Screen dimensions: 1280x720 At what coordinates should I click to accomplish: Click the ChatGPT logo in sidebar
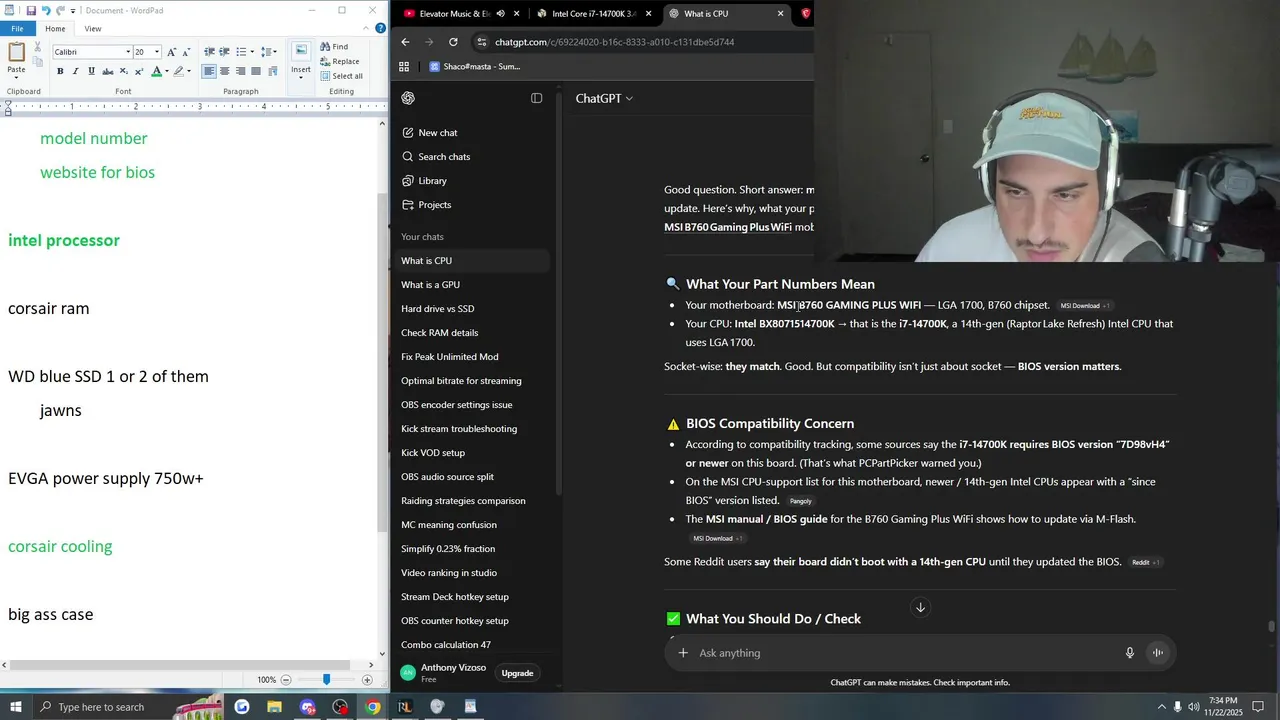(408, 98)
